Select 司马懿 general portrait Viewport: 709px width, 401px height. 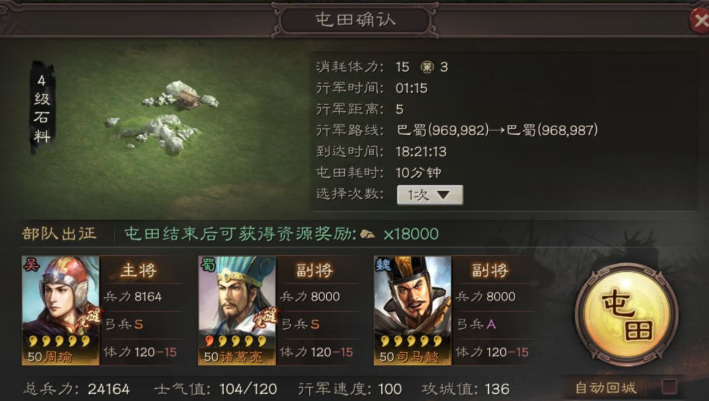click(412, 311)
